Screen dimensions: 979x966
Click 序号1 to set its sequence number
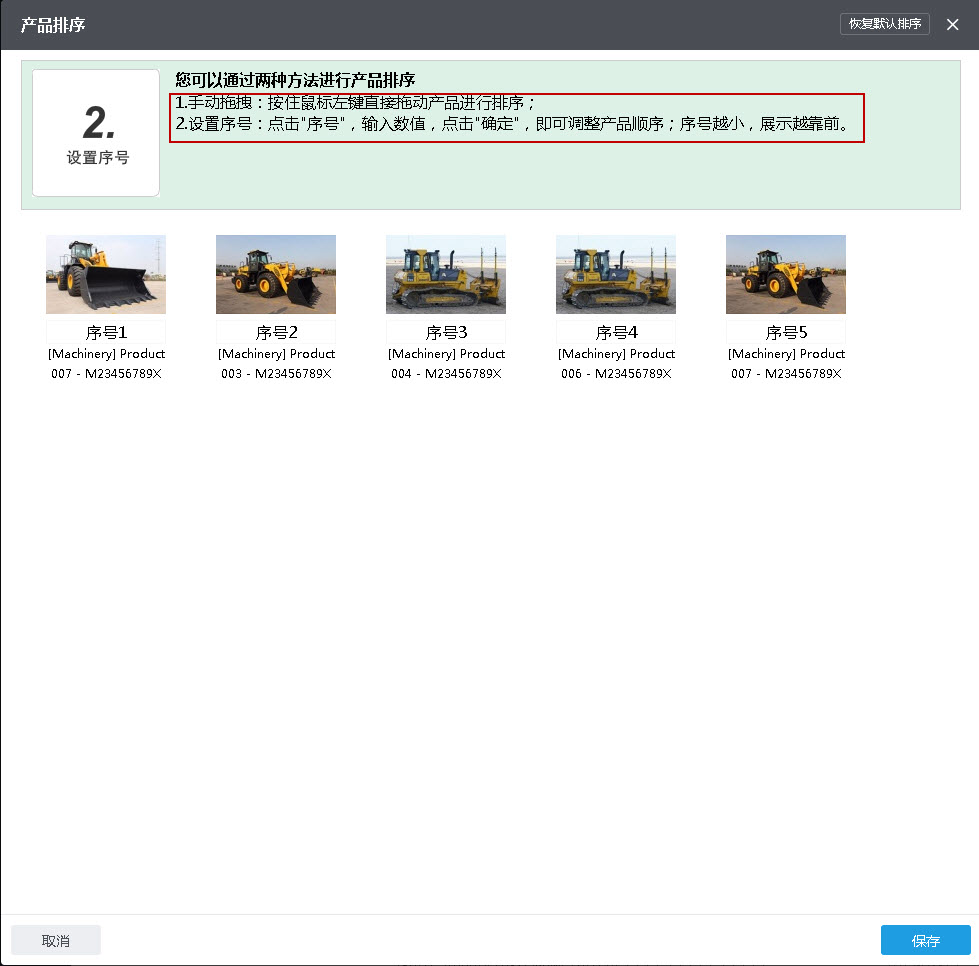coord(105,331)
